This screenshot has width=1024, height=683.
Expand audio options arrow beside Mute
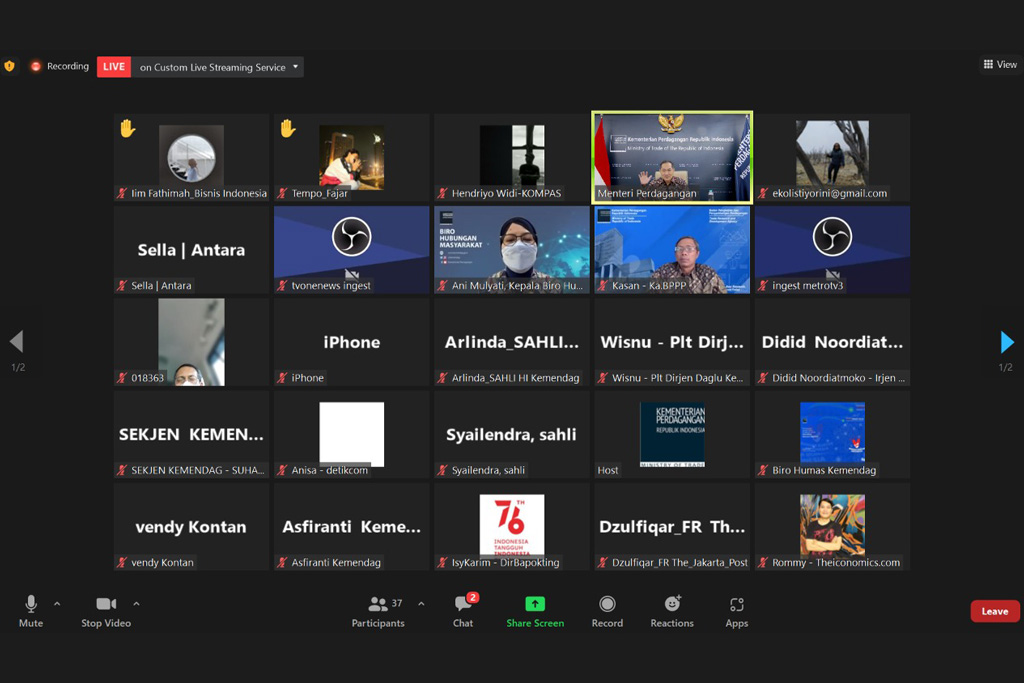click(x=57, y=604)
